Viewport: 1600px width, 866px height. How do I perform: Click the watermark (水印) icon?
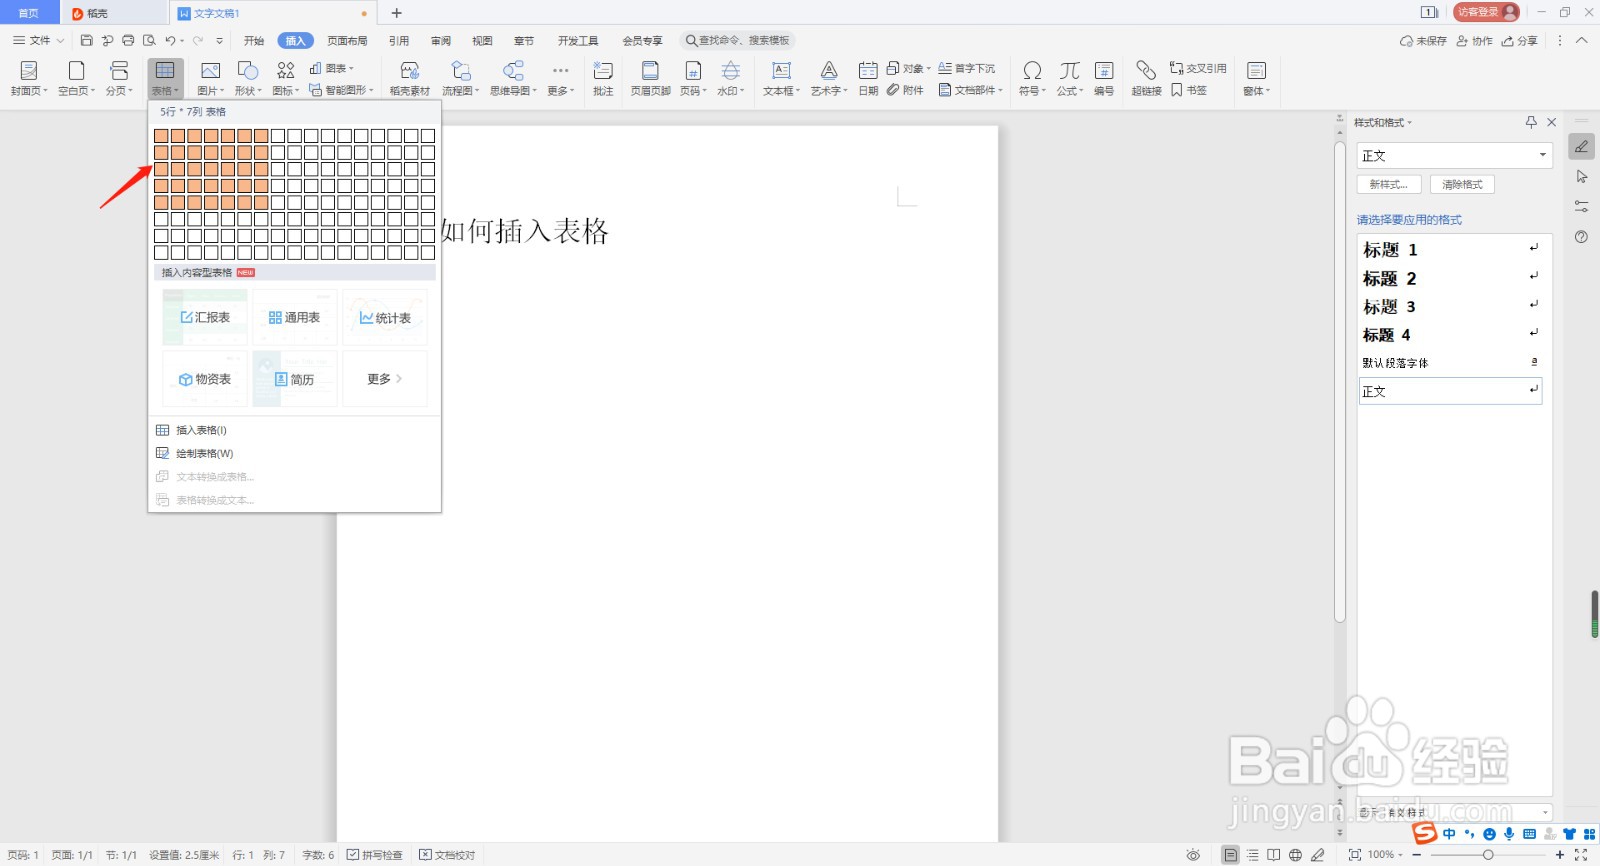pyautogui.click(x=731, y=71)
